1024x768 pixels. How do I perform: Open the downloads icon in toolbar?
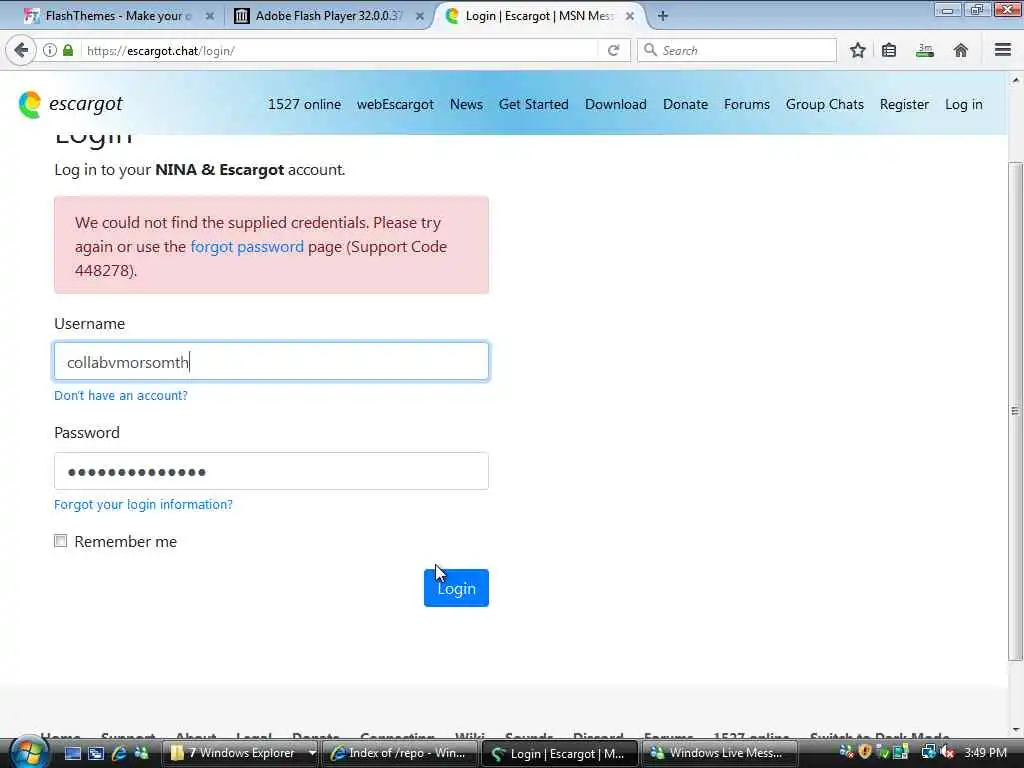[x=925, y=50]
